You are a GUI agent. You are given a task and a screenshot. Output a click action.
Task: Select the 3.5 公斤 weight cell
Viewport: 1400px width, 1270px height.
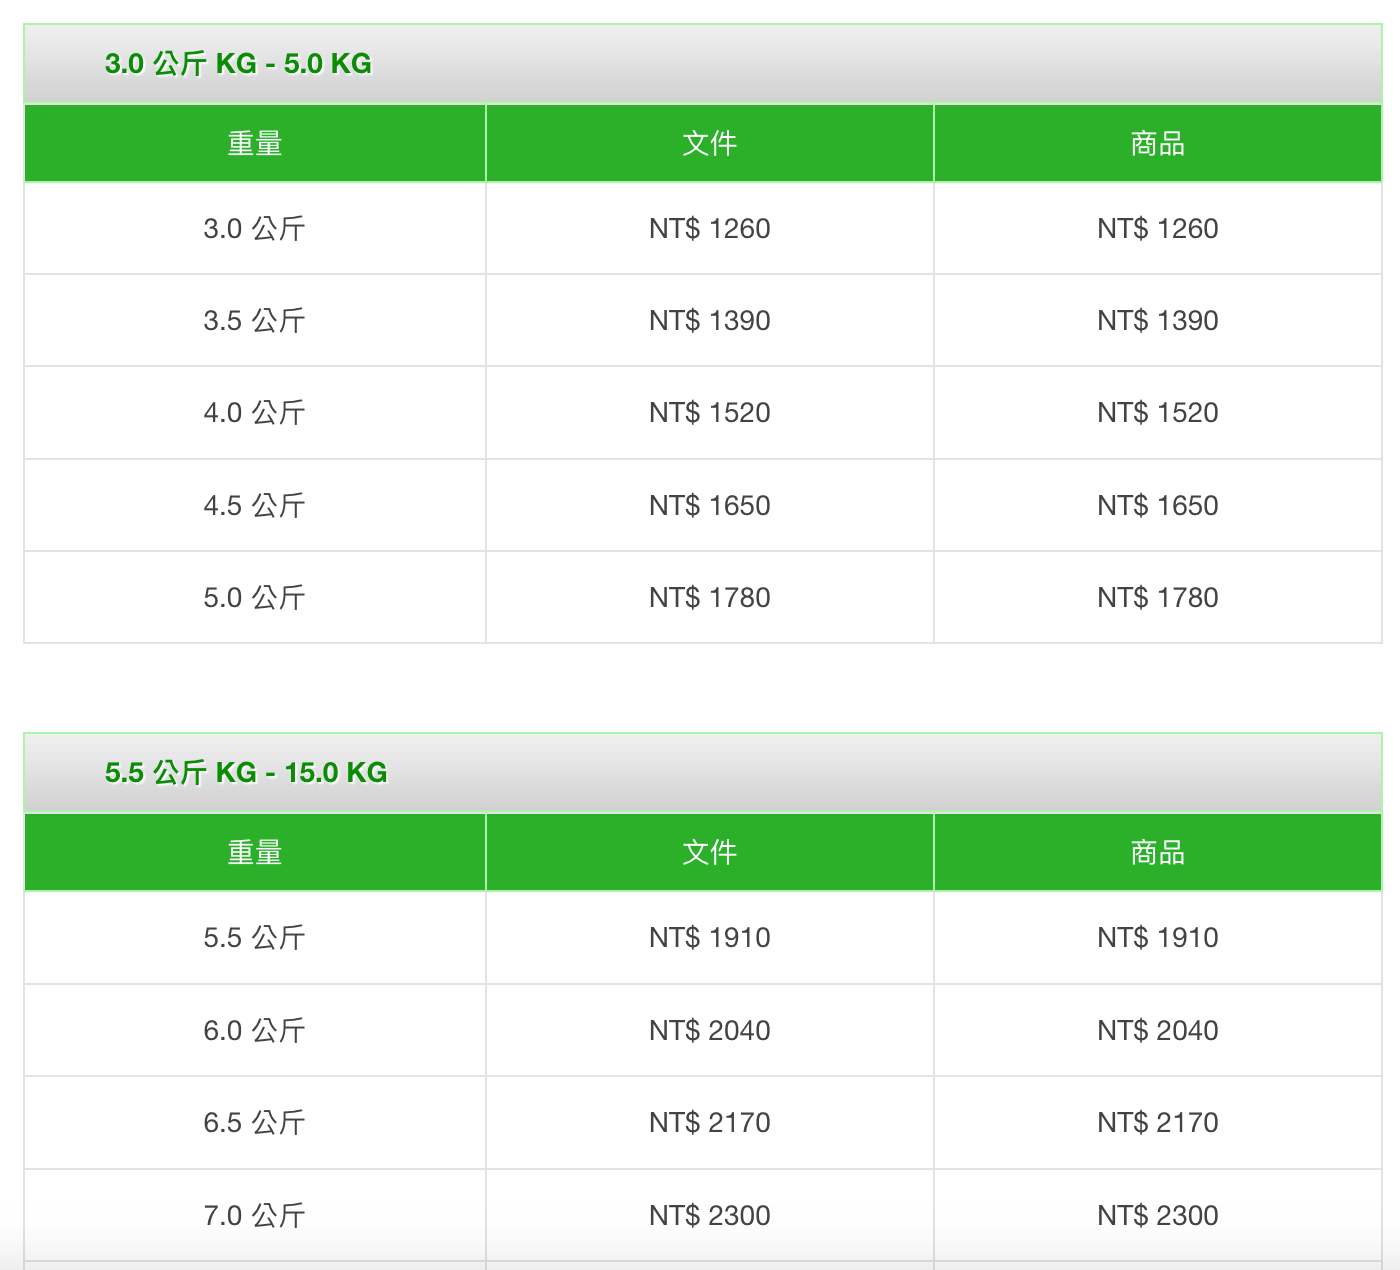coord(254,321)
